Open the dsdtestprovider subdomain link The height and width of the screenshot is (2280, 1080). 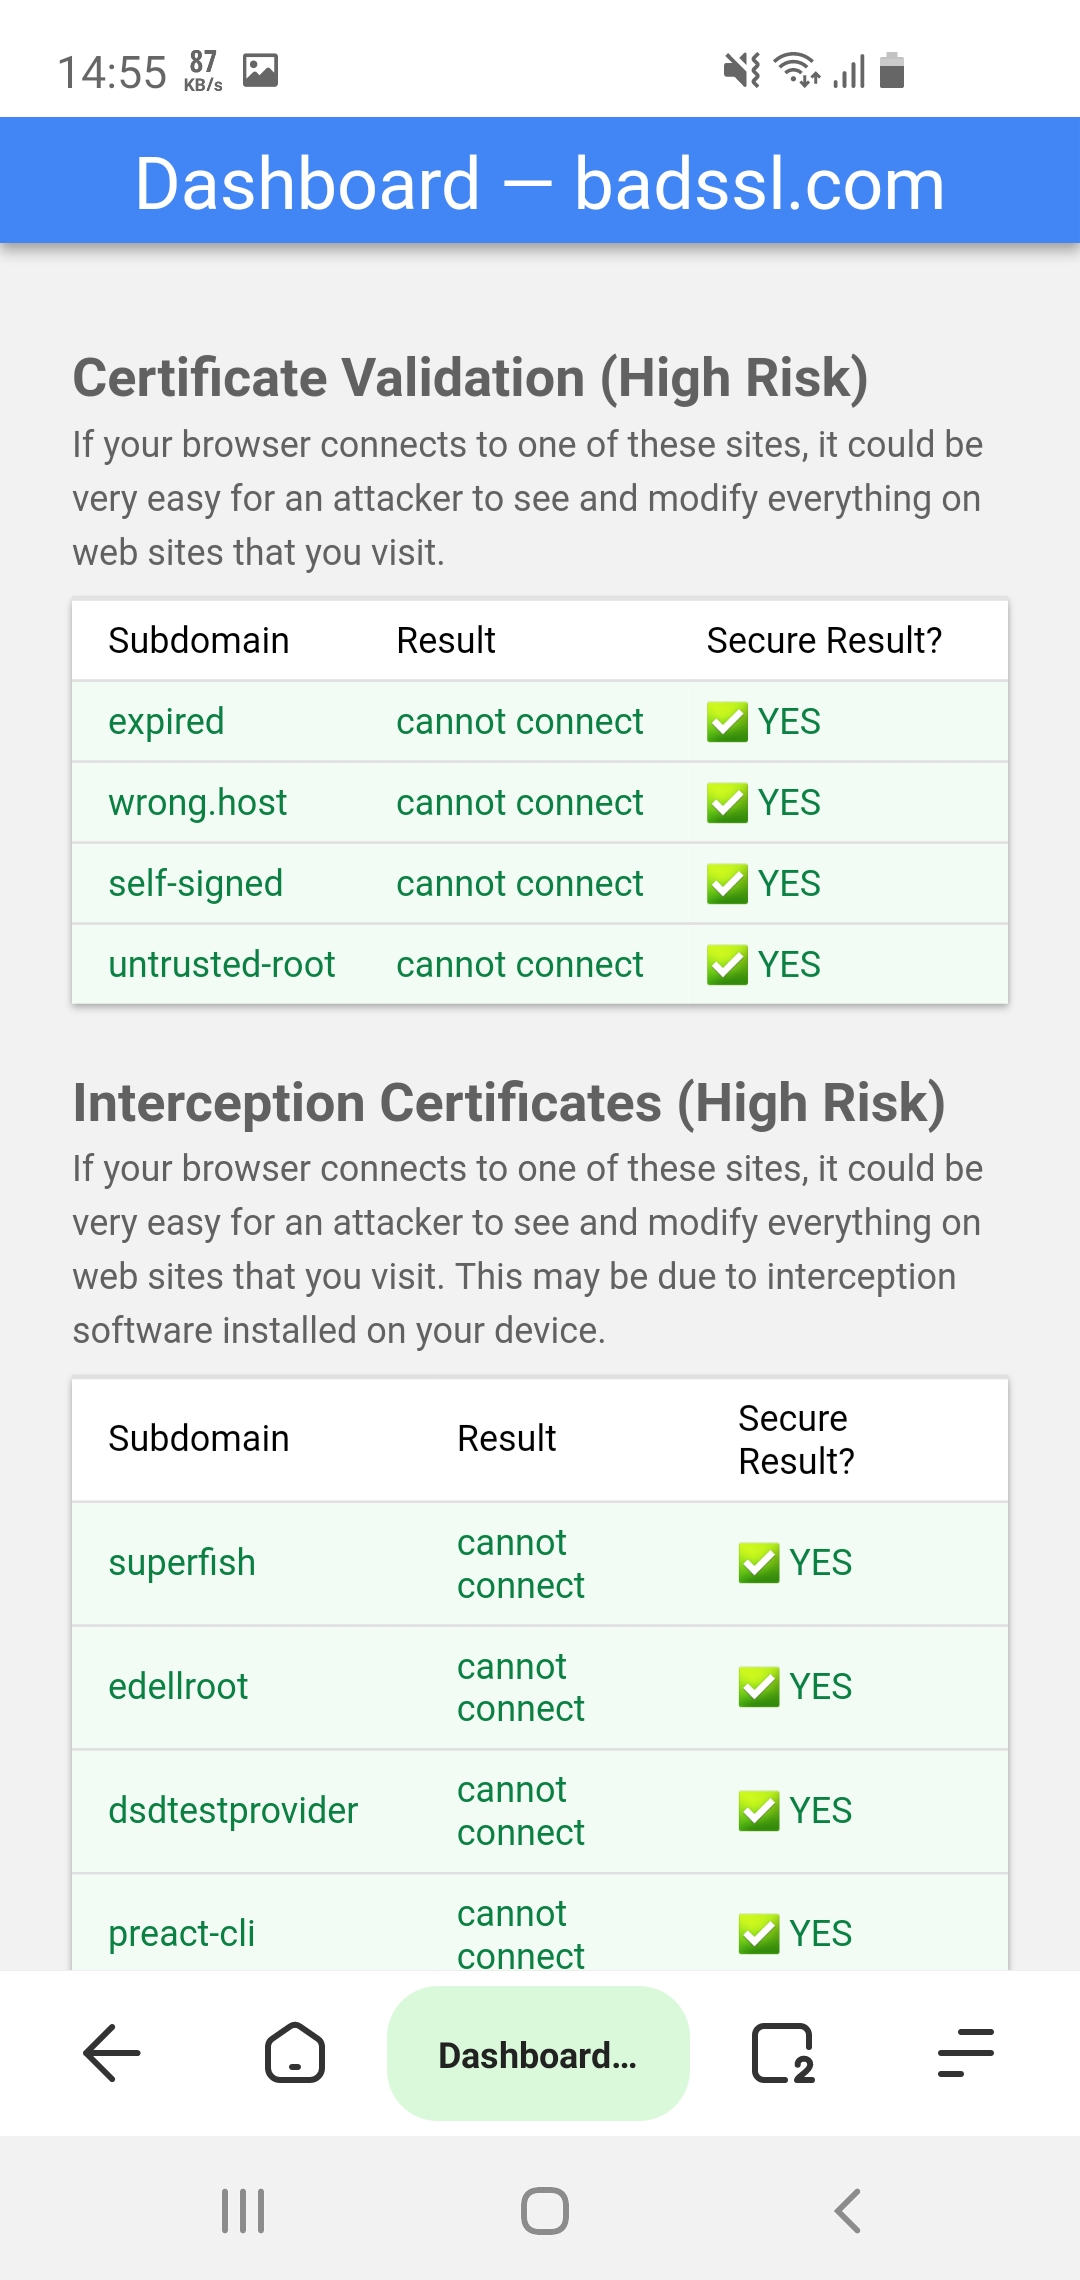click(x=233, y=1811)
